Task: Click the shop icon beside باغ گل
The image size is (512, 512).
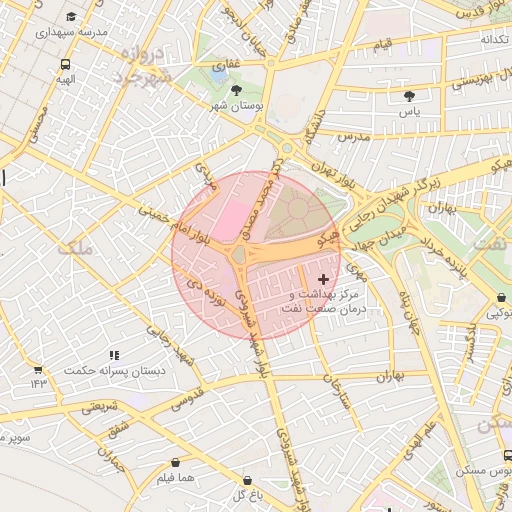Action: tap(247, 481)
